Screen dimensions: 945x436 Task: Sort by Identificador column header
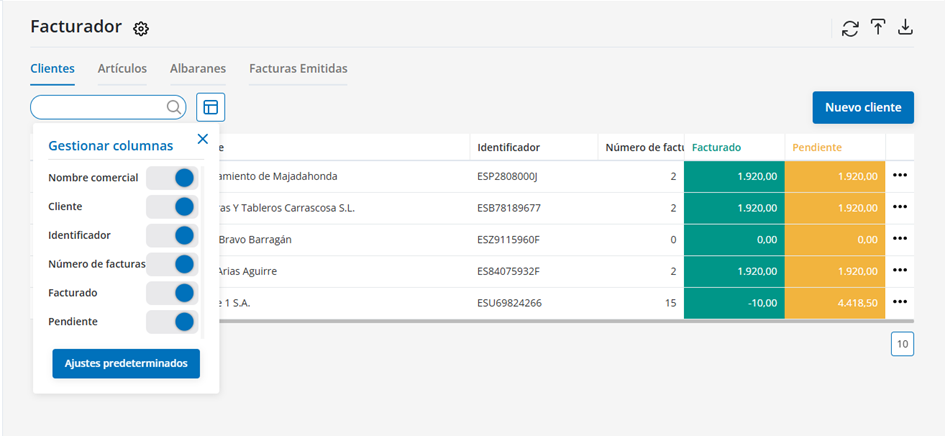point(534,147)
